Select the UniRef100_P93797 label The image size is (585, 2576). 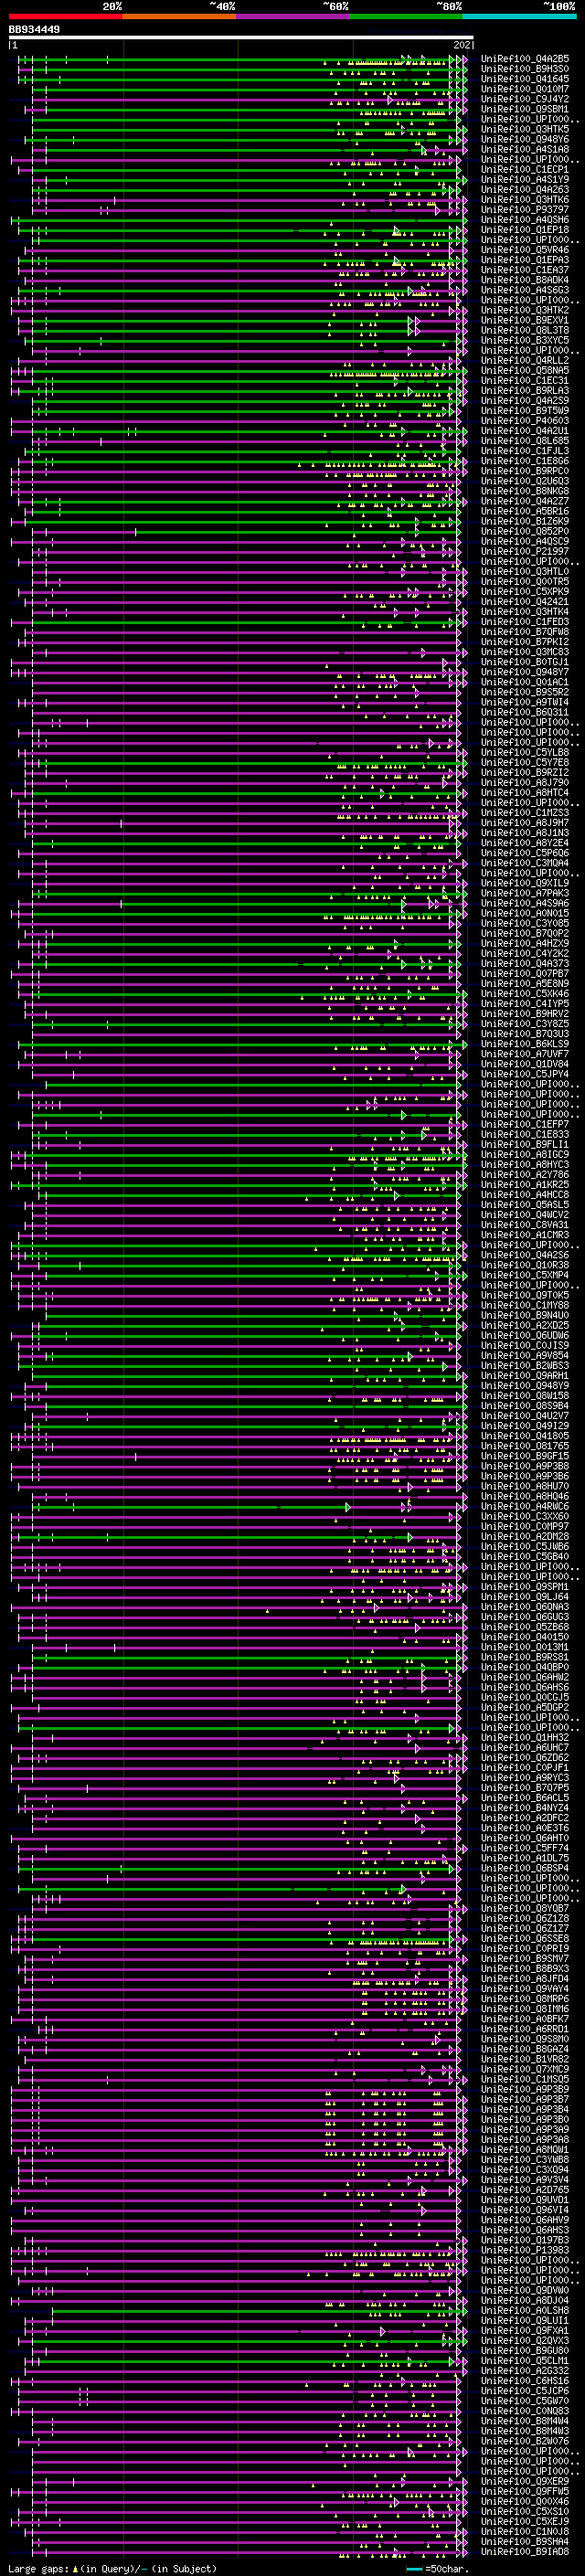525,210
